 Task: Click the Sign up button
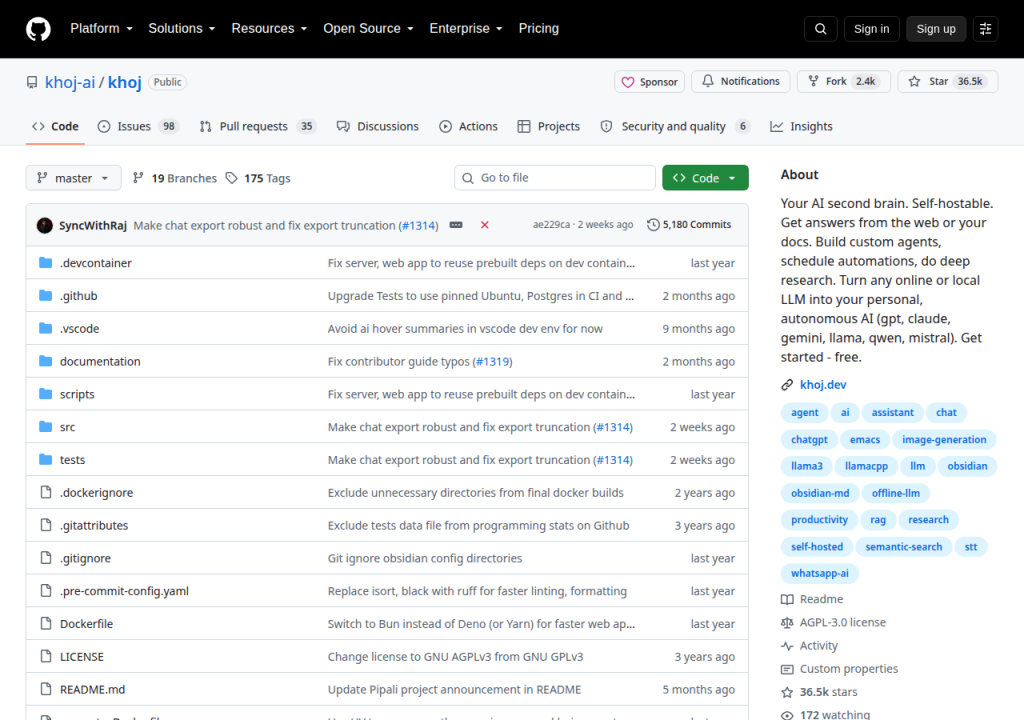[x=936, y=29]
